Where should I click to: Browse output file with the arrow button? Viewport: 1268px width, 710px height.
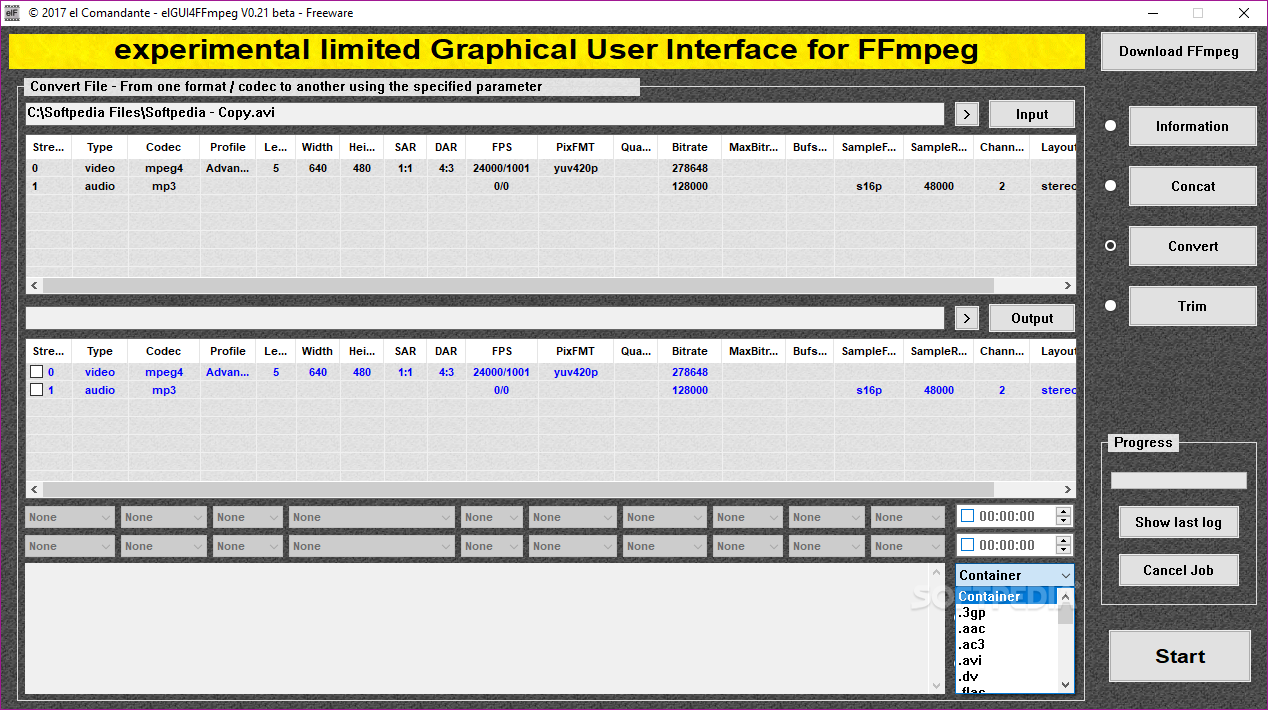(x=966, y=318)
